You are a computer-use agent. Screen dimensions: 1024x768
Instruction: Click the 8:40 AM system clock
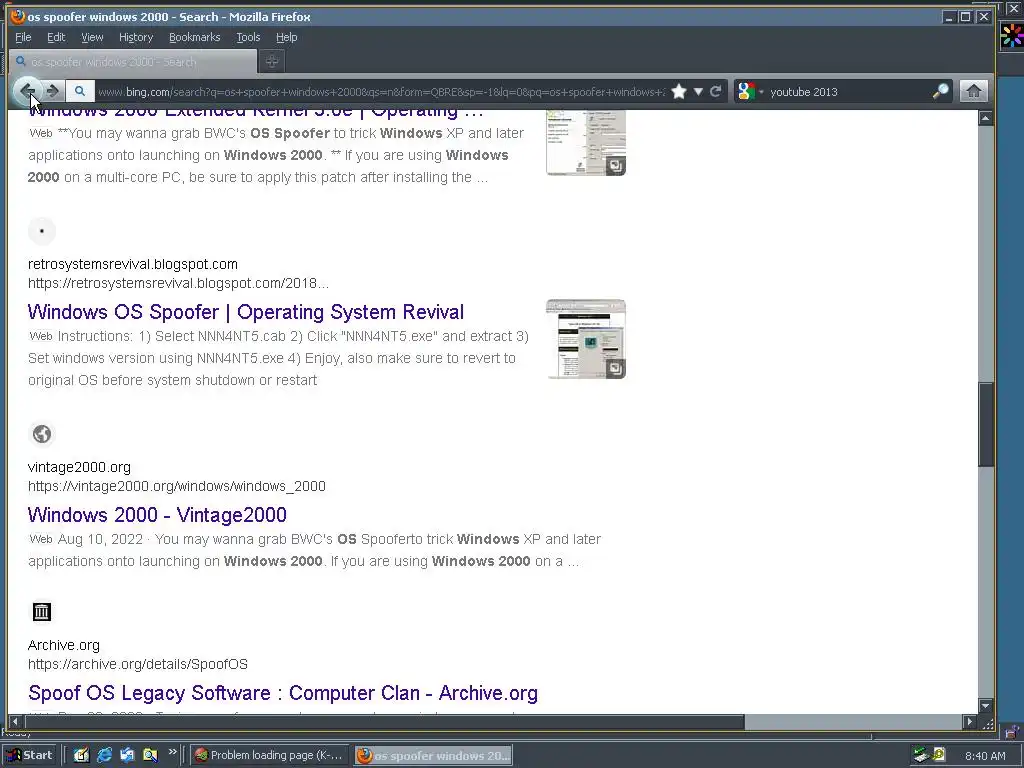pos(985,756)
